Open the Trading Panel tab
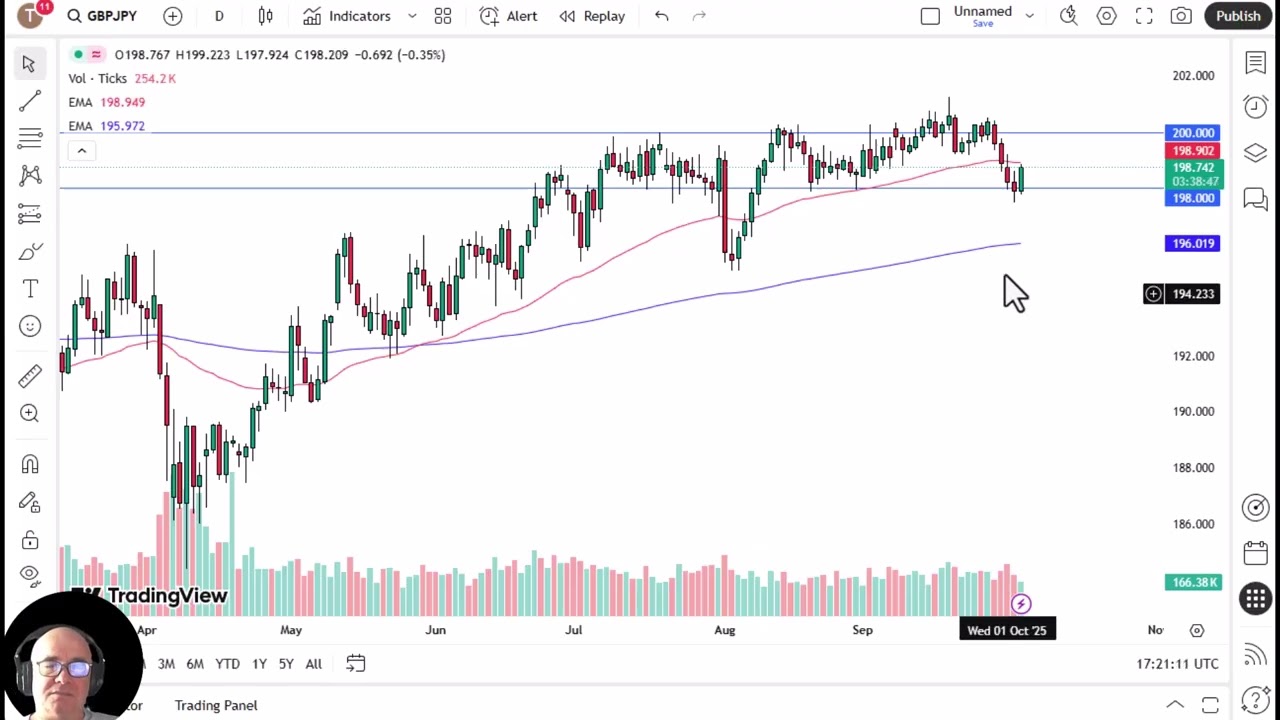 (216, 705)
